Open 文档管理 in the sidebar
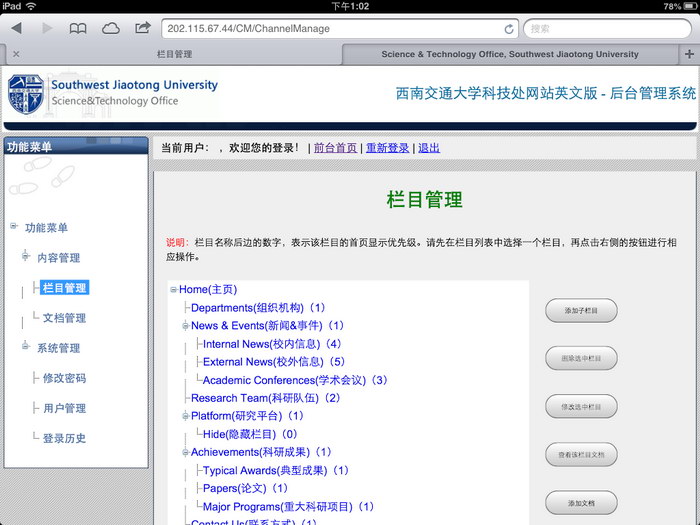Viewport: 700px width, 525px height. click(64, 318)
